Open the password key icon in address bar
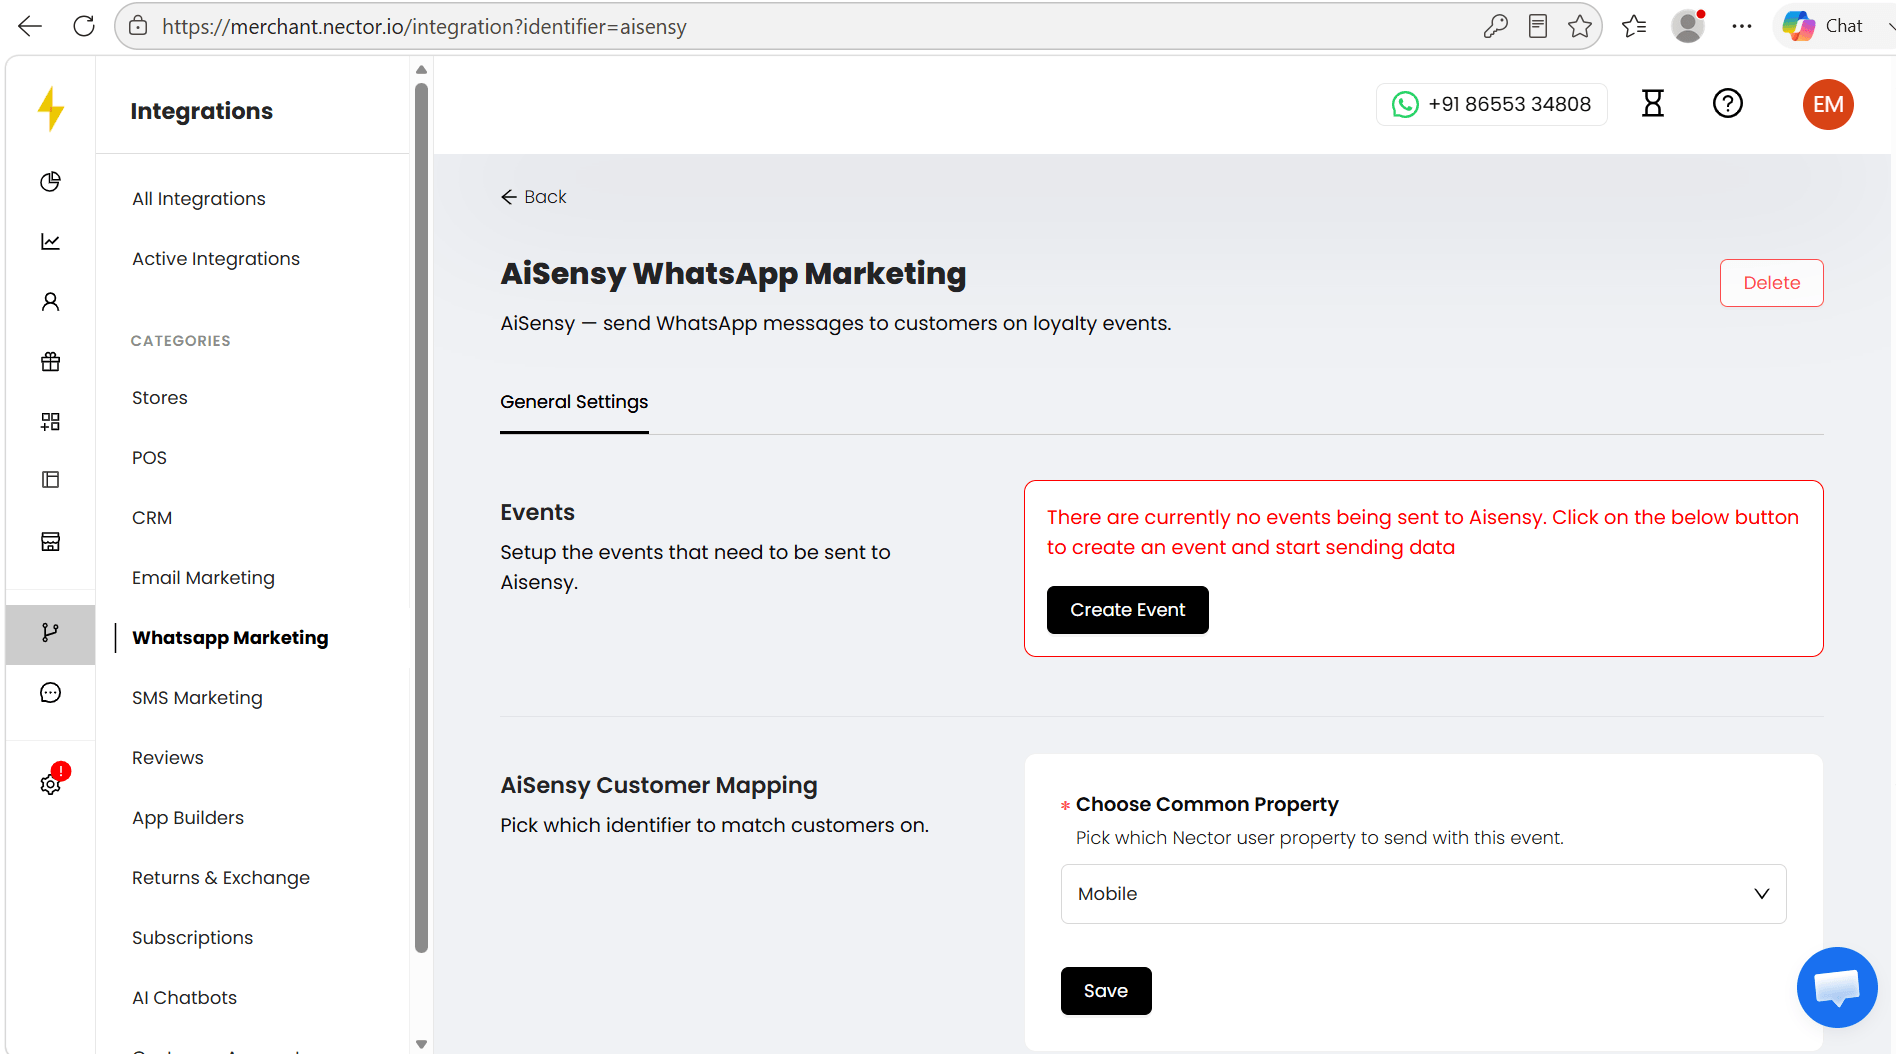 click(1495, 26)
